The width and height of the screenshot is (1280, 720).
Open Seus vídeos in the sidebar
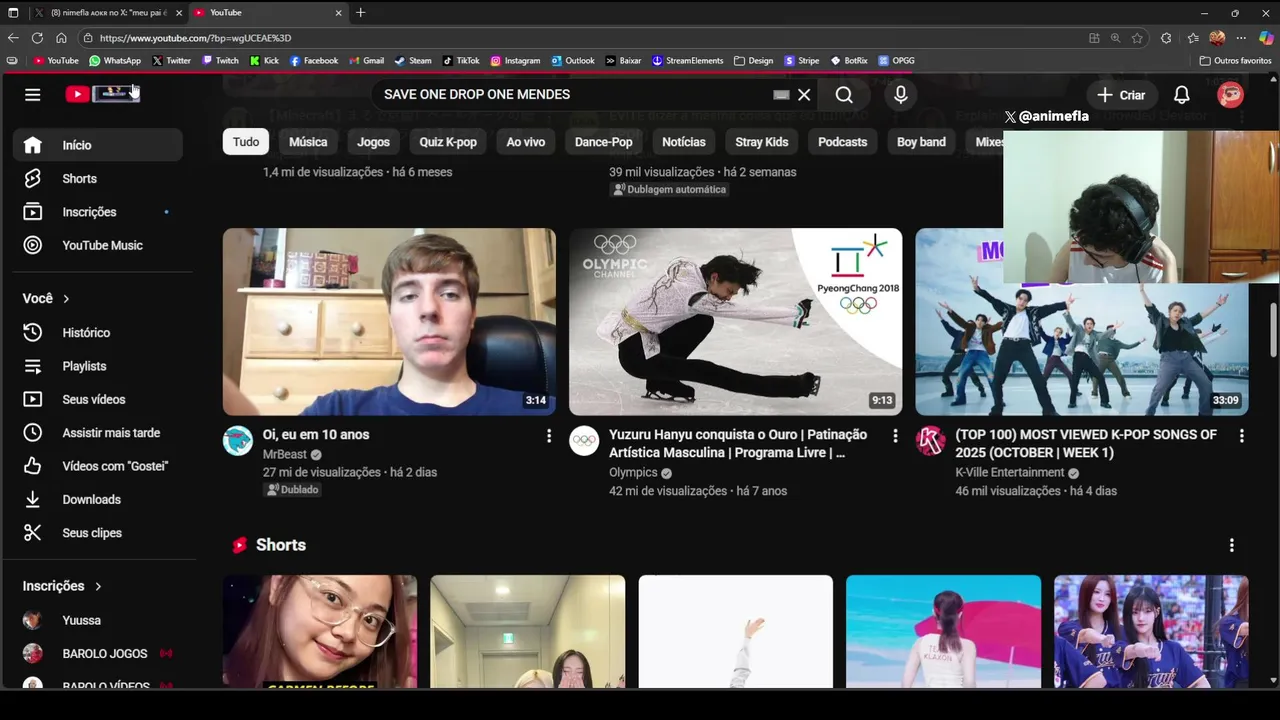click(x=98, y=400)
